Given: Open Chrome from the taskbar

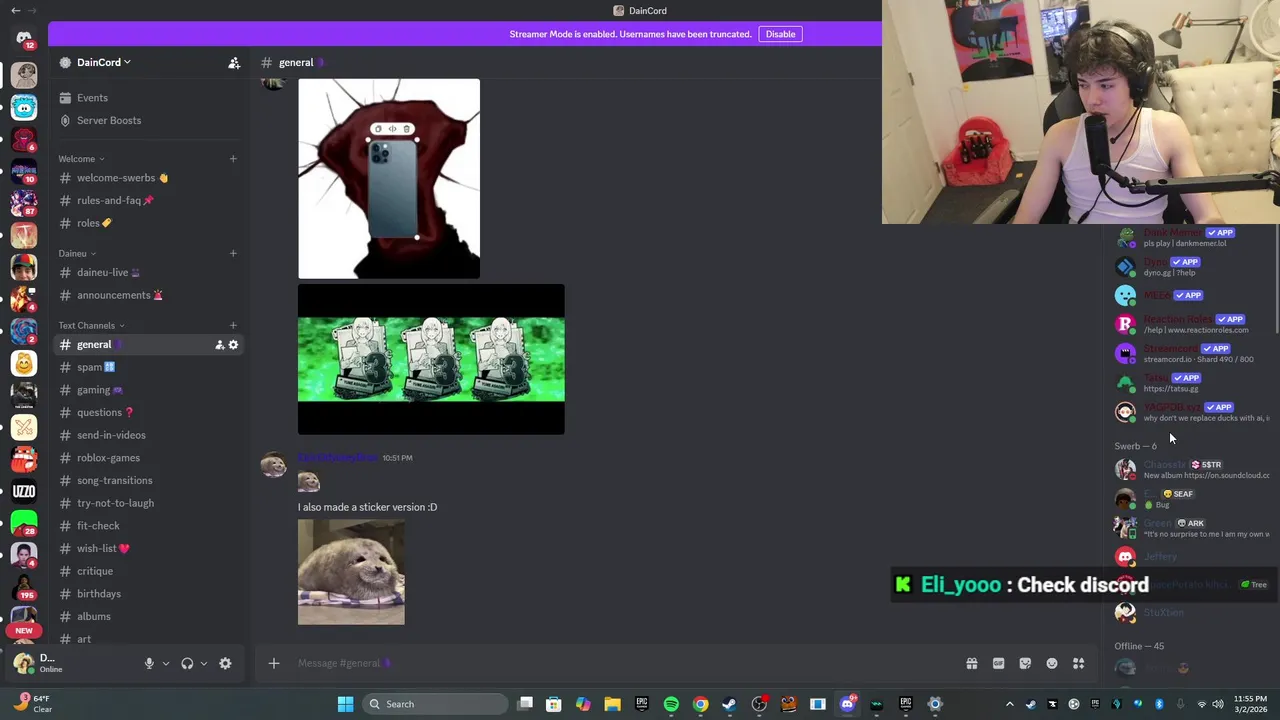Looking at the screenshot, I should click(700, 704).
